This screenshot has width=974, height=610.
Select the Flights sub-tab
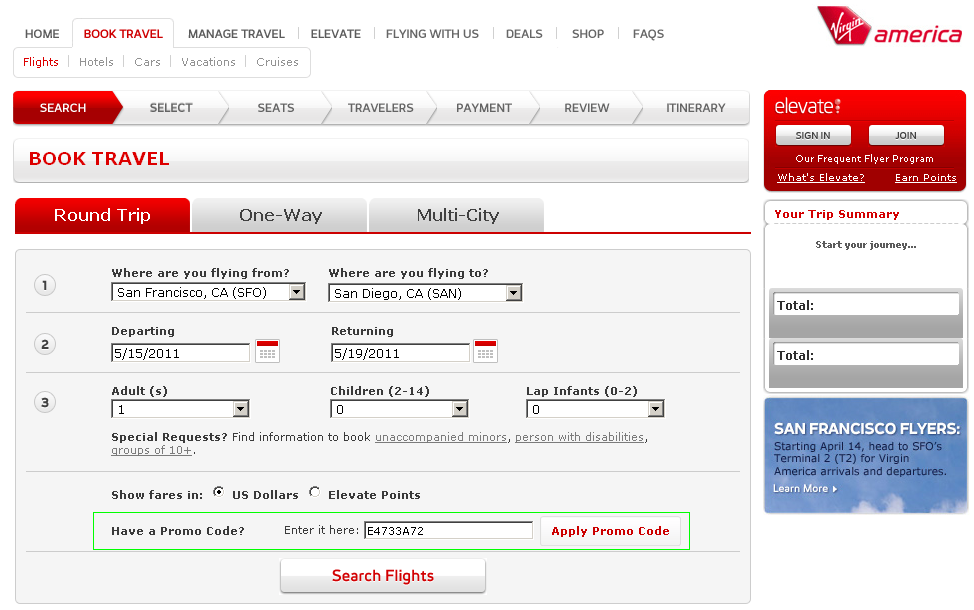[x=40, y=62]
